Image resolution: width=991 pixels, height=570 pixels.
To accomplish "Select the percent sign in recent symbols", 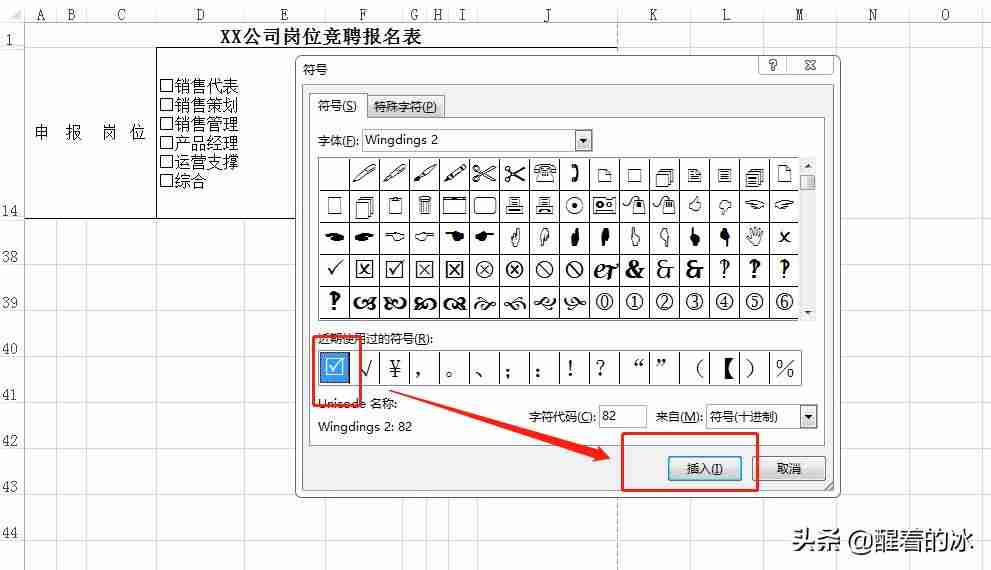I will [785, 368].
